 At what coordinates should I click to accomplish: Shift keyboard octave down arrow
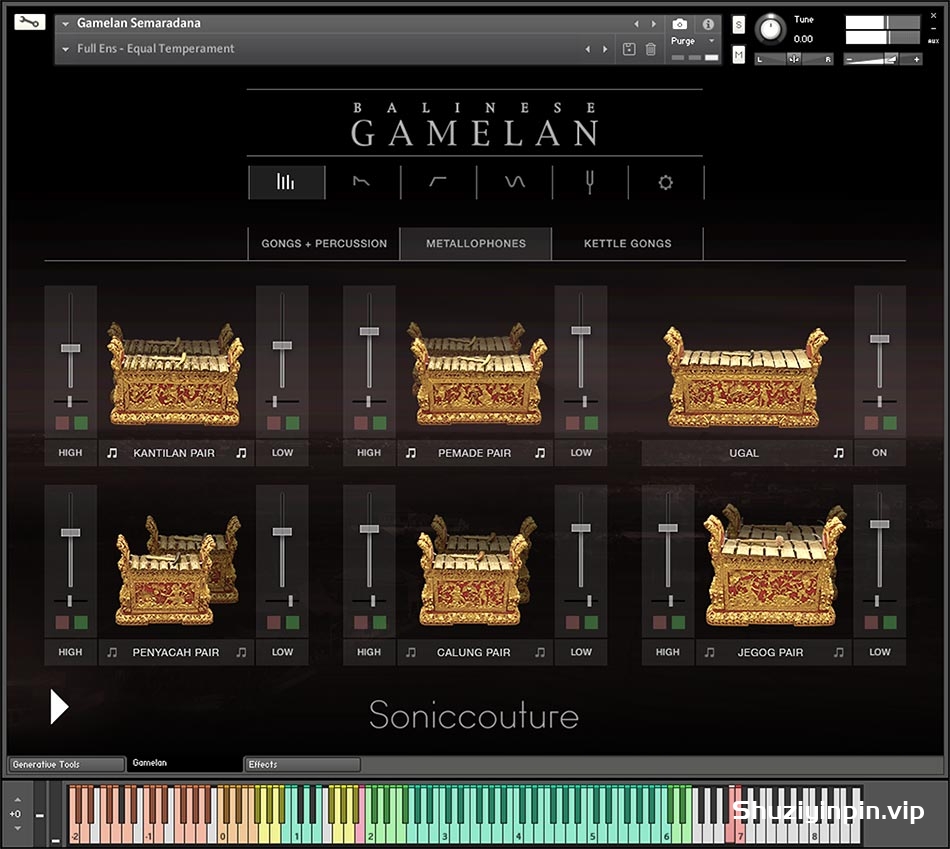pyautogui.click(x=17, y=828)
